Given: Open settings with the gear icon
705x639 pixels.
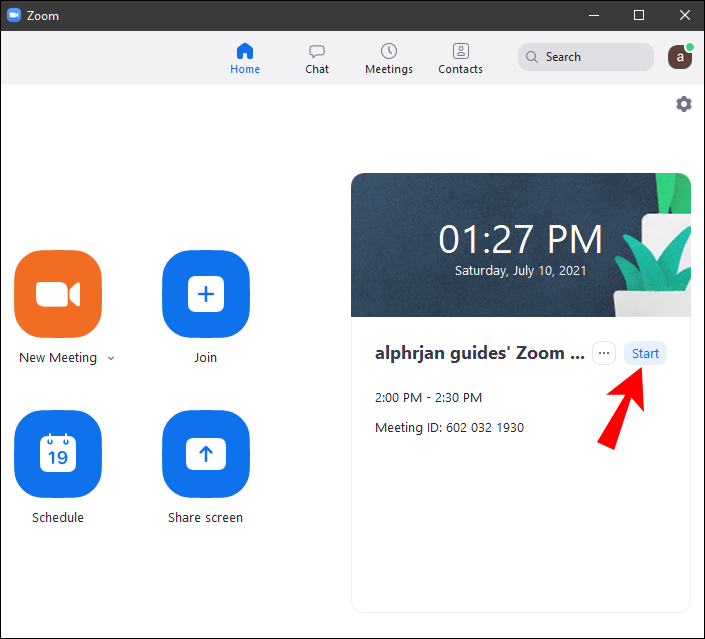Looking at the screenshot, I should [684, 104].
